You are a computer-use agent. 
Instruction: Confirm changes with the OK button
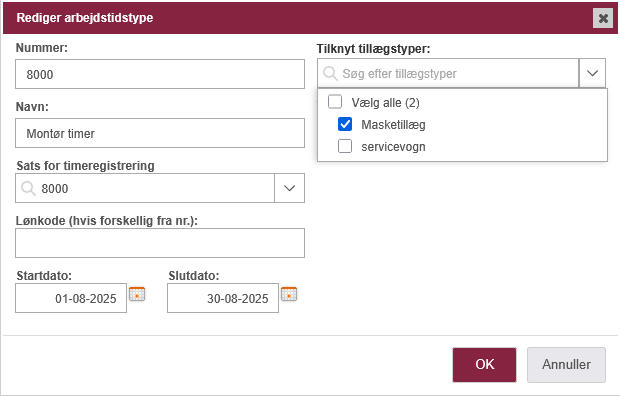[484, 365]
